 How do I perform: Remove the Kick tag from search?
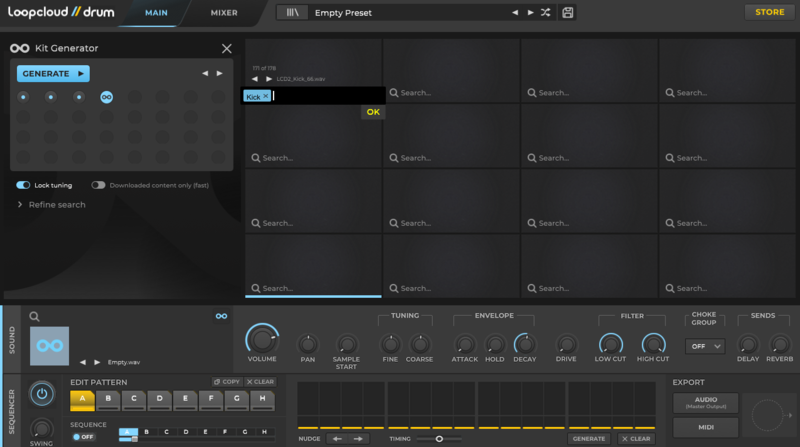click(266, 96)
